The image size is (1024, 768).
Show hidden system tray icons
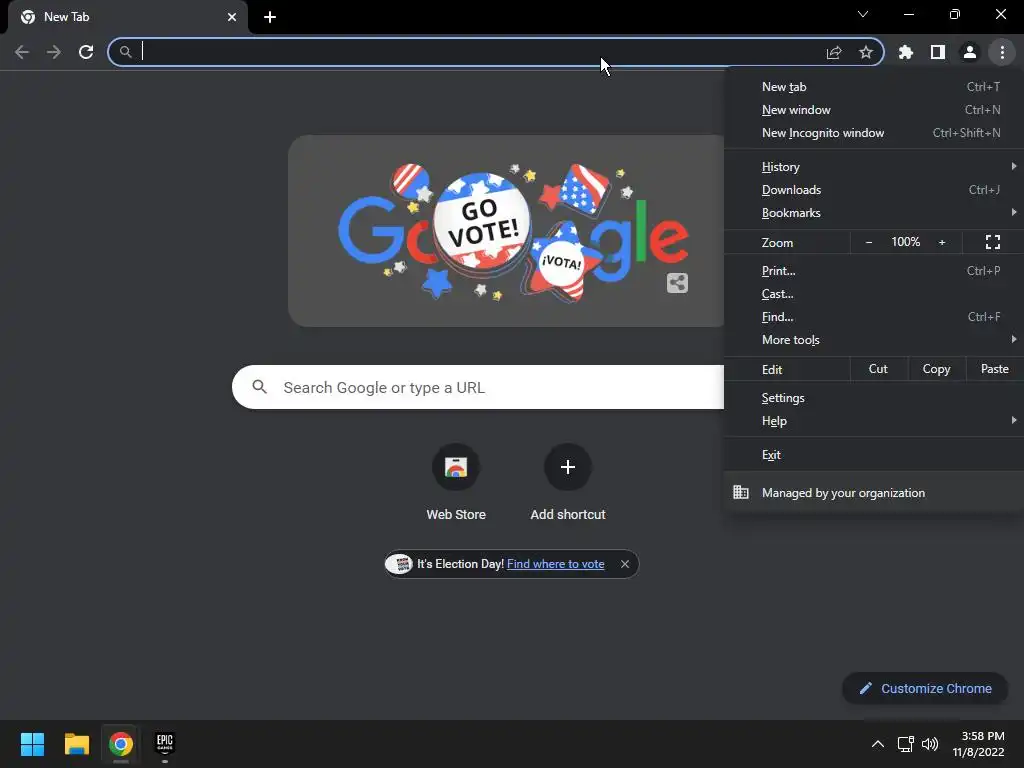pos(878,744)
